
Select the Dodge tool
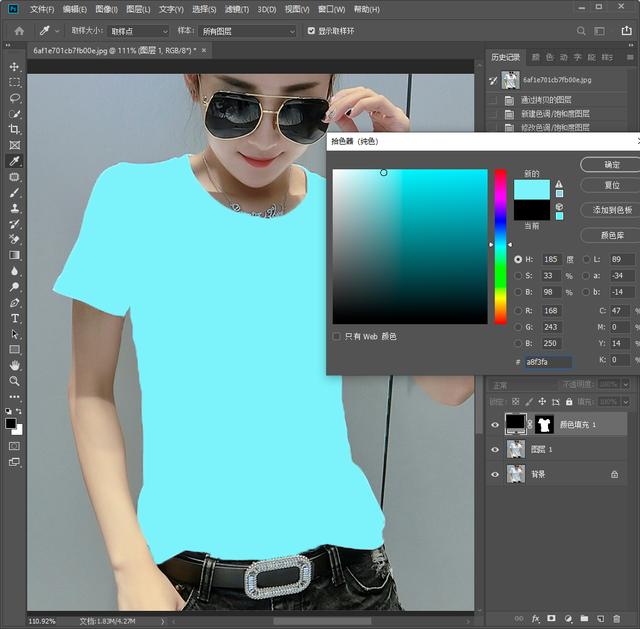coord(14,287)
